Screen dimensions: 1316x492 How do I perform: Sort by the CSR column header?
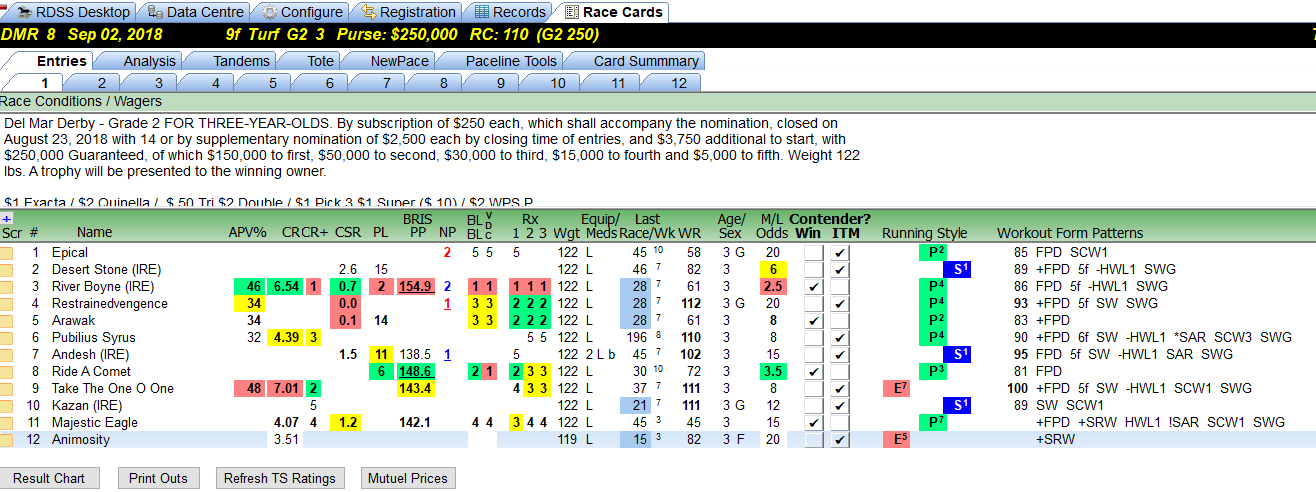348,233
